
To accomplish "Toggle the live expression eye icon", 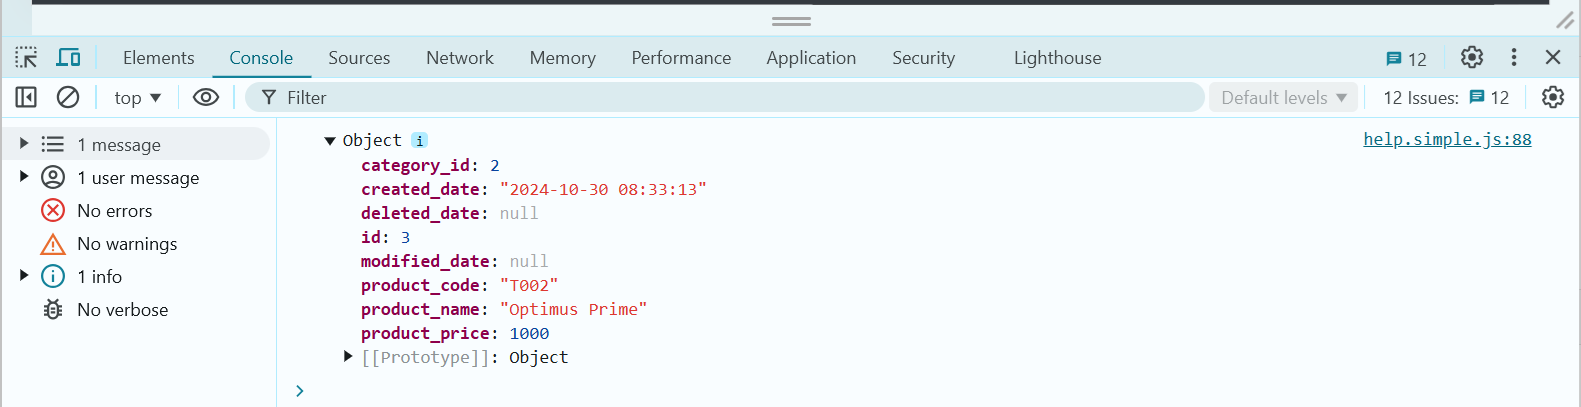I will click(206, 97).
